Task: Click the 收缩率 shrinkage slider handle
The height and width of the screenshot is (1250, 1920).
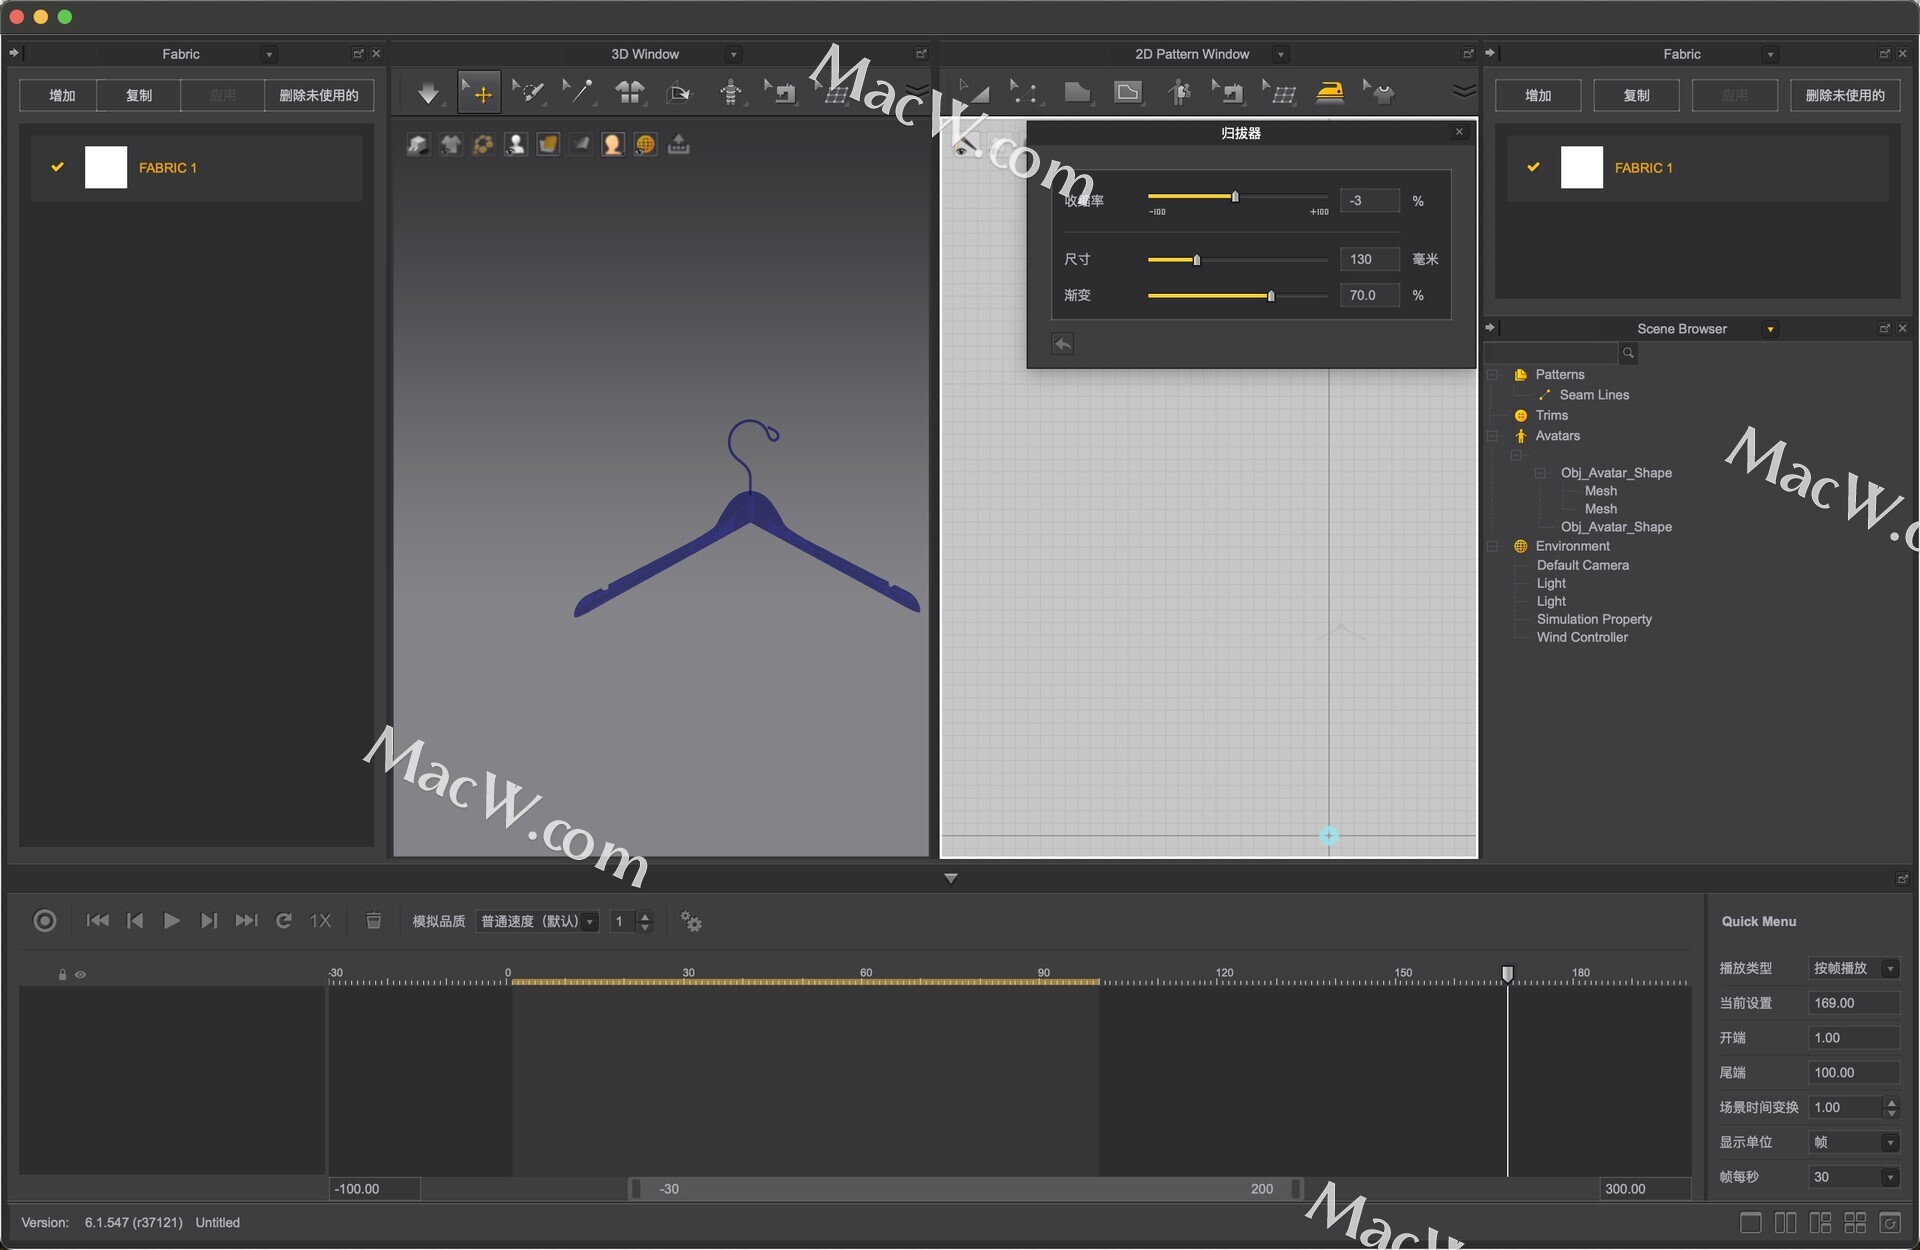Action: pyautogui.click(x=1235, y=197)
